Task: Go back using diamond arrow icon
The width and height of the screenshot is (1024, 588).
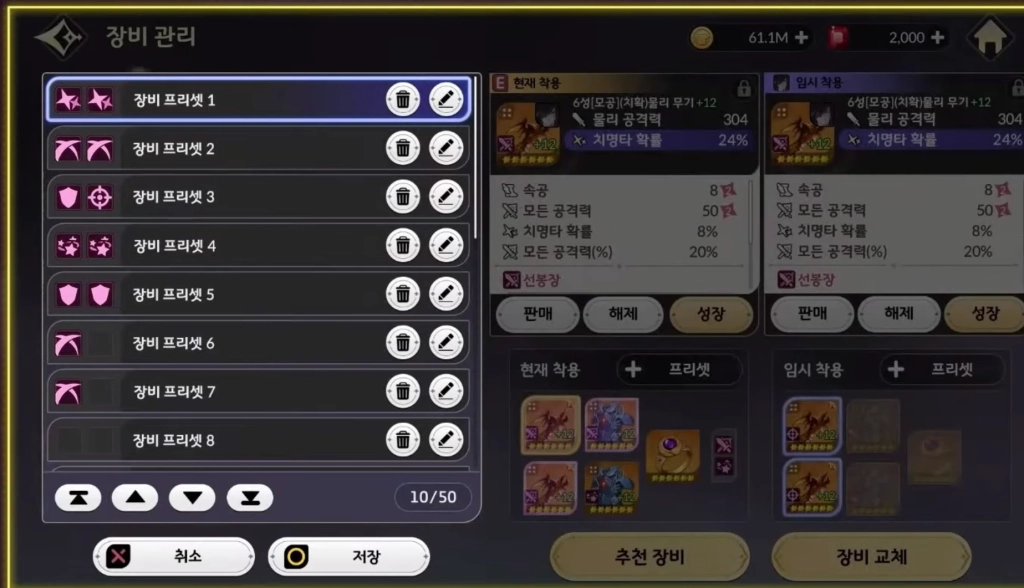Action: [x=60, y=37]
